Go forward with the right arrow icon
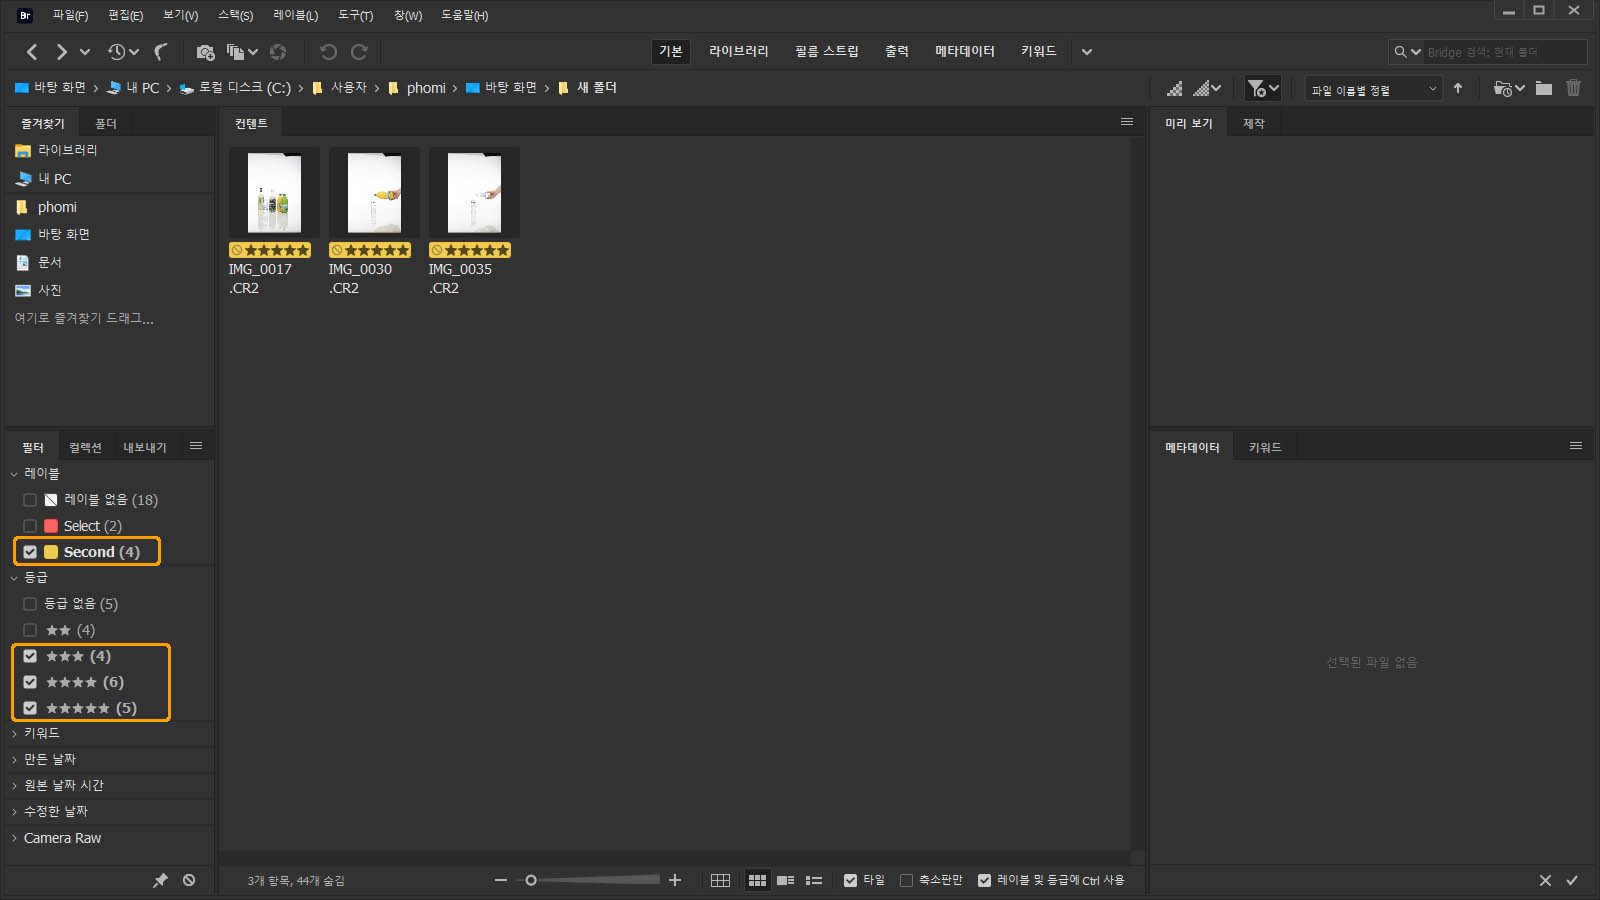The image size is (1600, 900). pyautogui.click(x=61, y=51)
